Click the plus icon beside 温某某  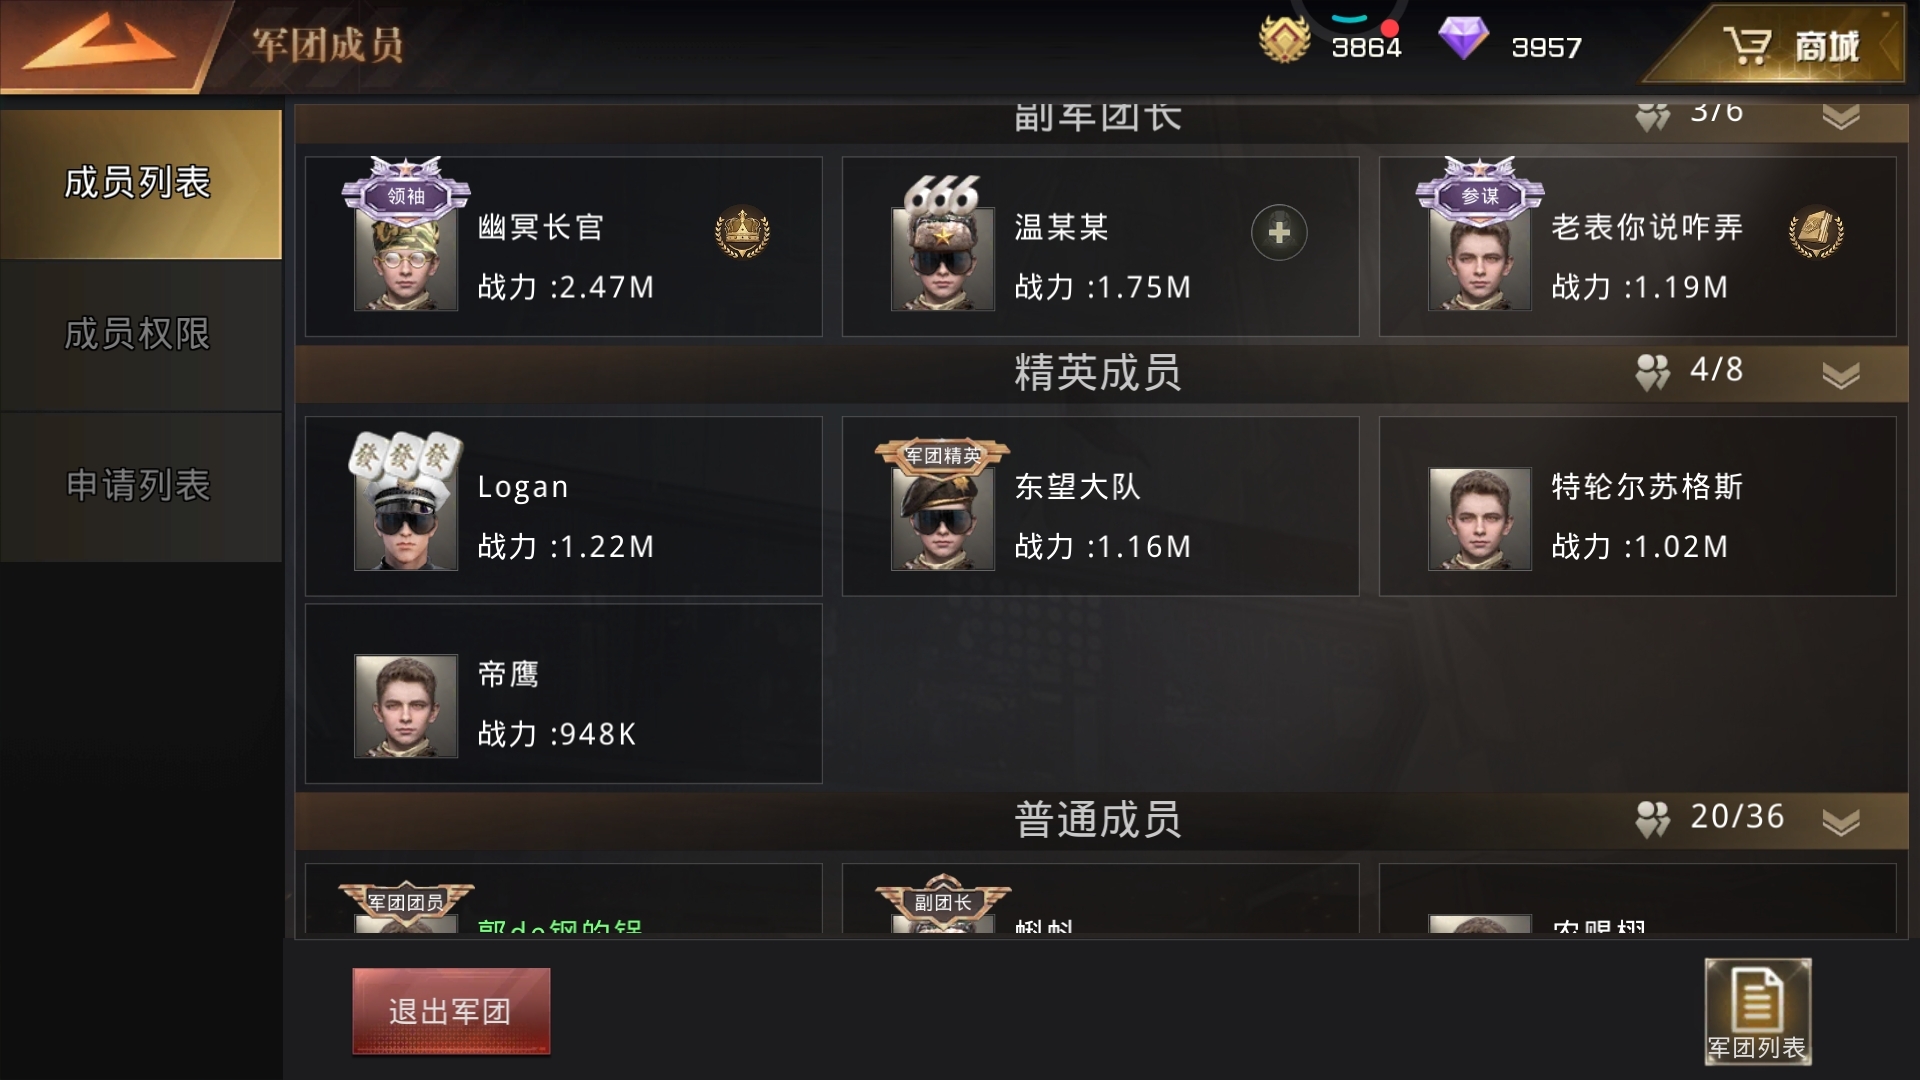point(1279,233)
